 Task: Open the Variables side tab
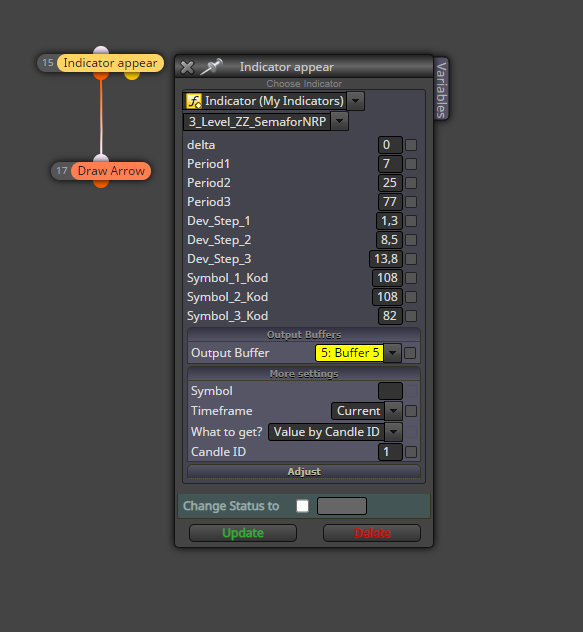tap(441, 89)
